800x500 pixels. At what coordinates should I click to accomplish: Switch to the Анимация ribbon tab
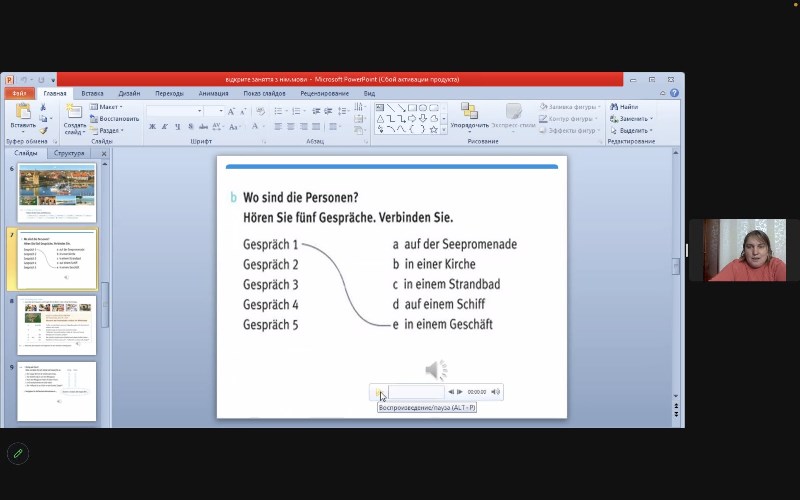[x=214, y=93]
